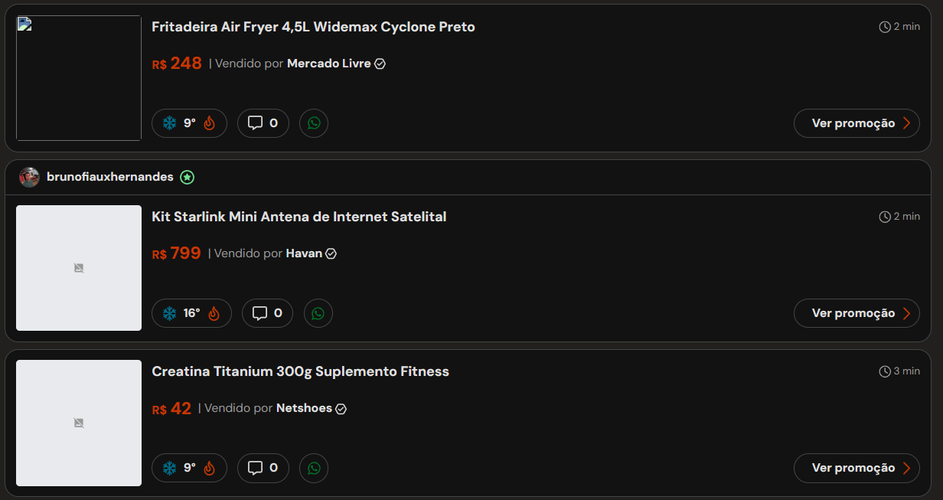Click Ver promoção for the Air Fryer
Screen dimensions: 943x500
[x=856, y=123]
